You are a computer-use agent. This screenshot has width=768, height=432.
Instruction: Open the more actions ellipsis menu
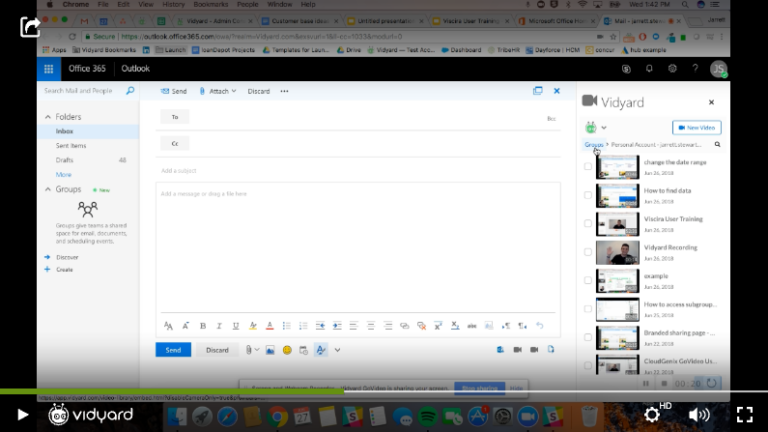(x=285, y=91)
